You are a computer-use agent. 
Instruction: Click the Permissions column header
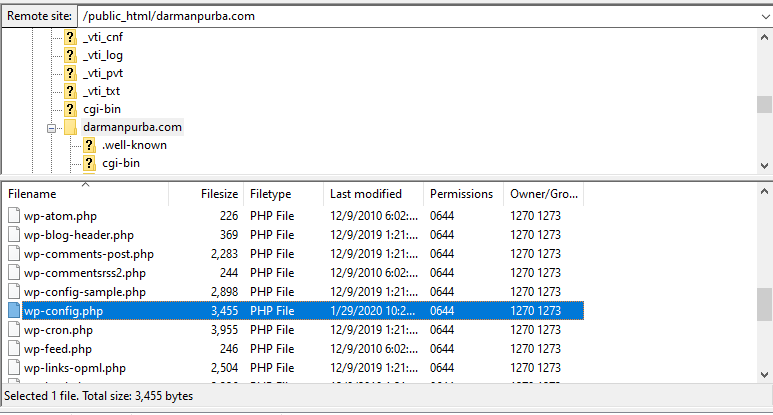tap(461, 194)
